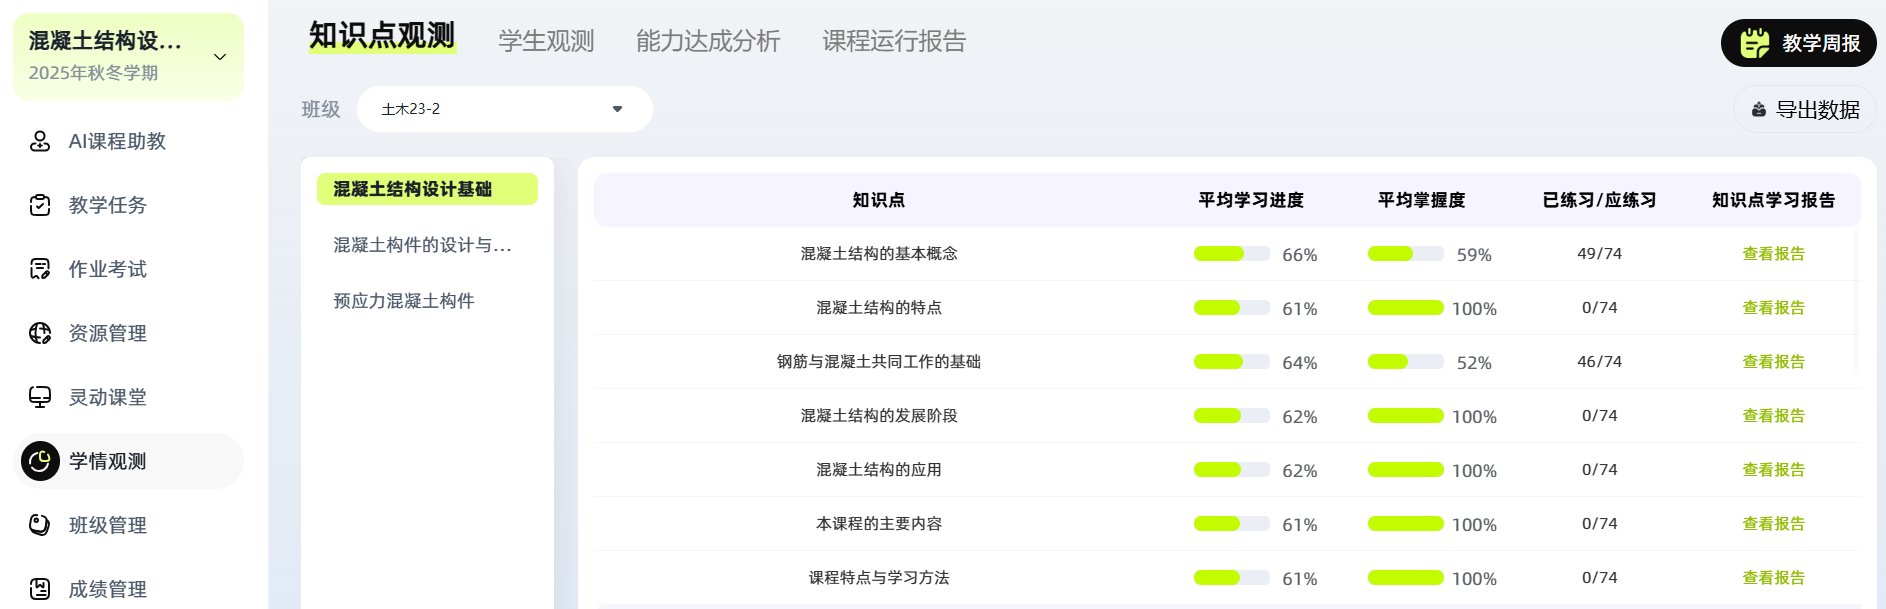Click the 教学周报 button
This screenshot has height=609, width=1886.
click(x=1798, y=43)
